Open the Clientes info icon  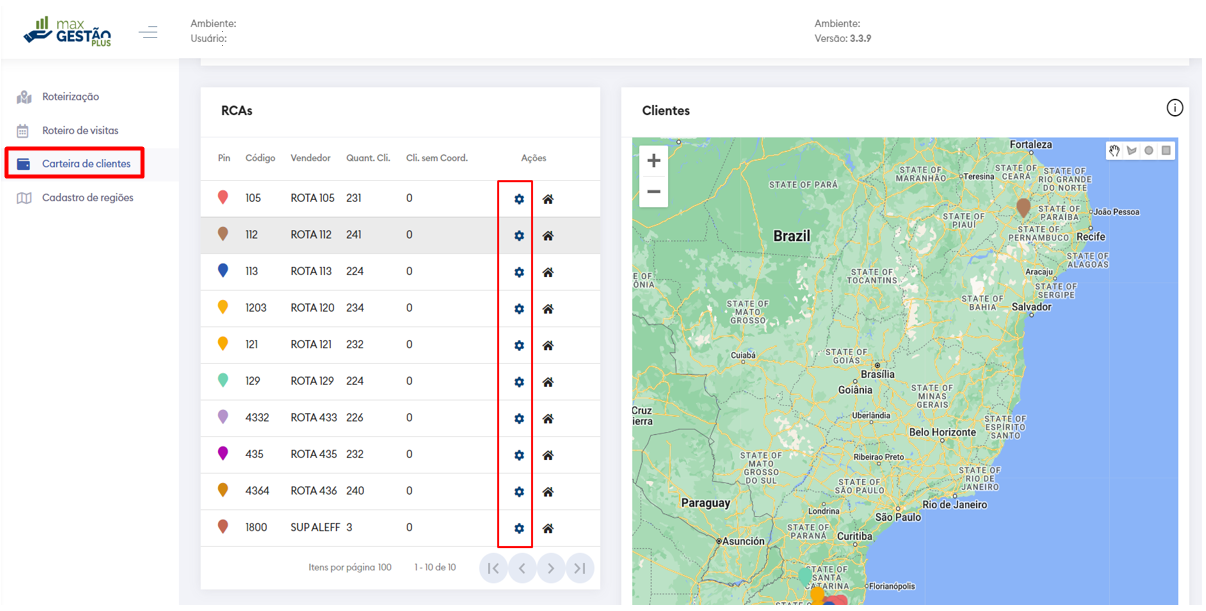click(1174, 108)
